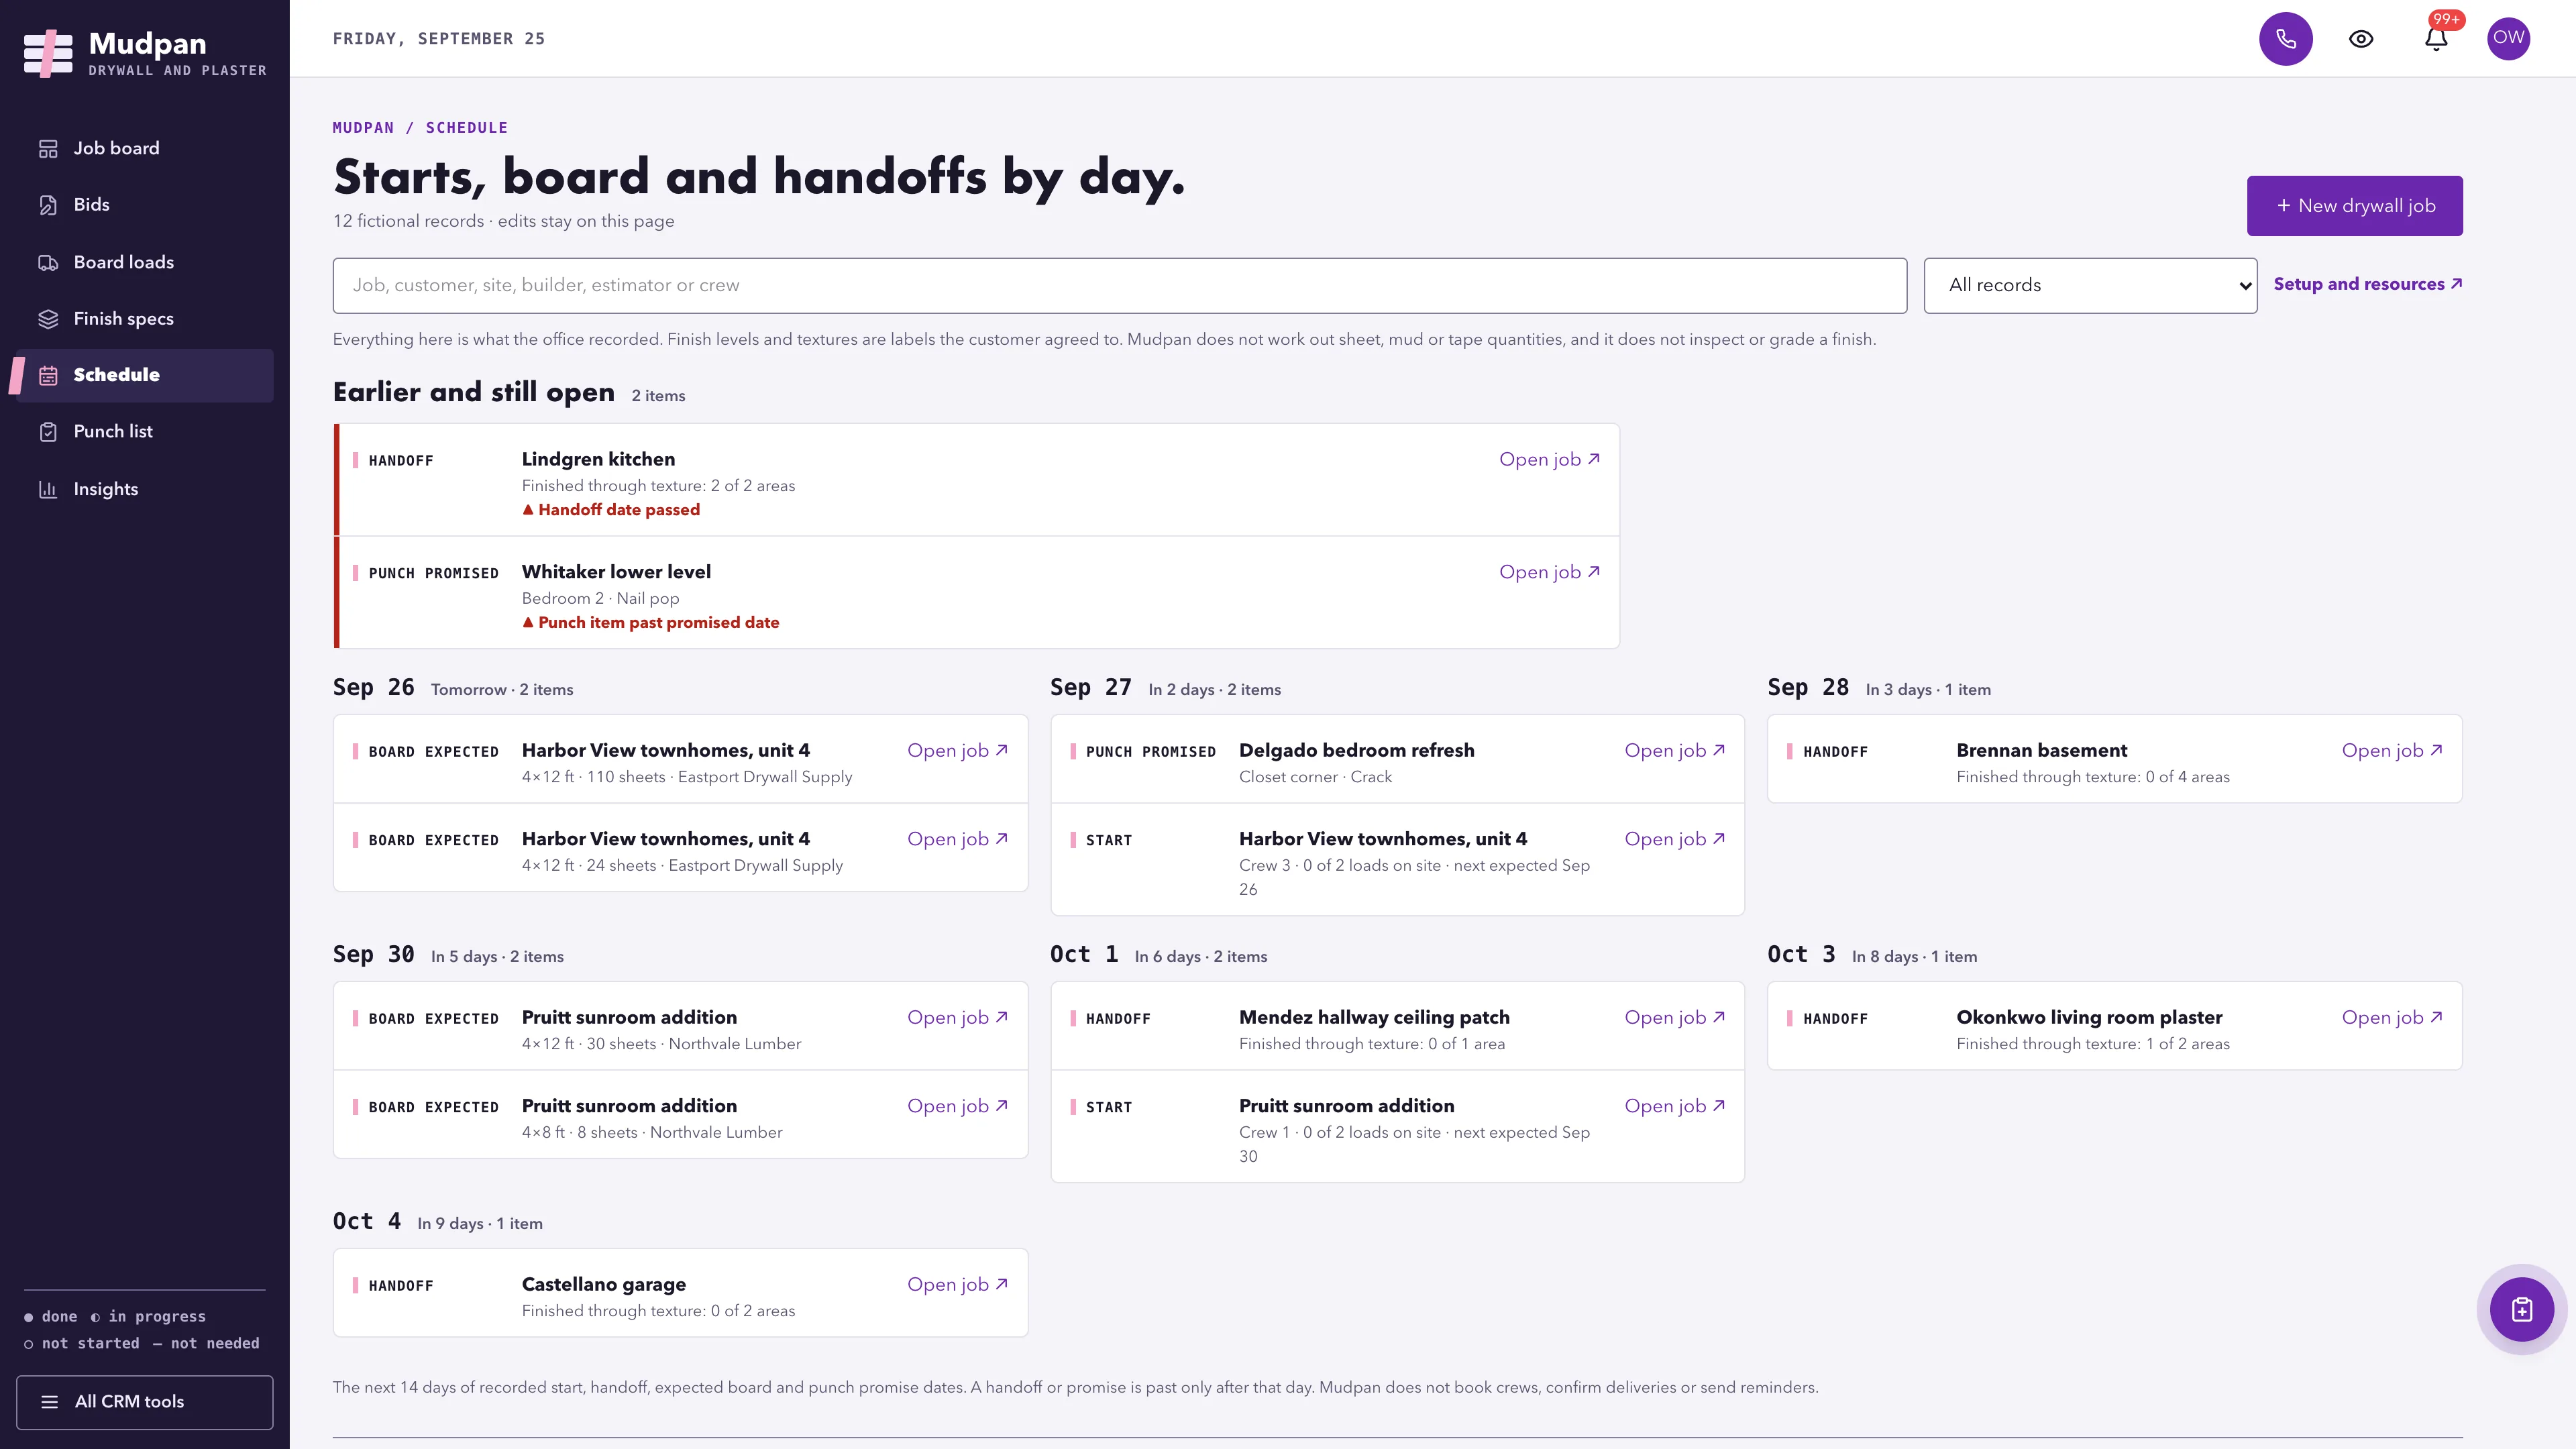Click arrow icon on Whitaker lower level Open job
This screenshot has width=2576, height=1449.
(1594, 572)
